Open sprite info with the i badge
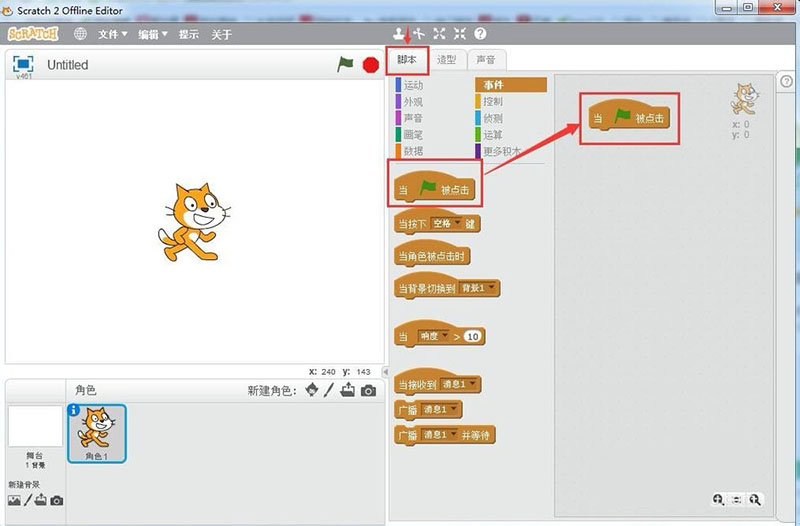 (74, 409)
